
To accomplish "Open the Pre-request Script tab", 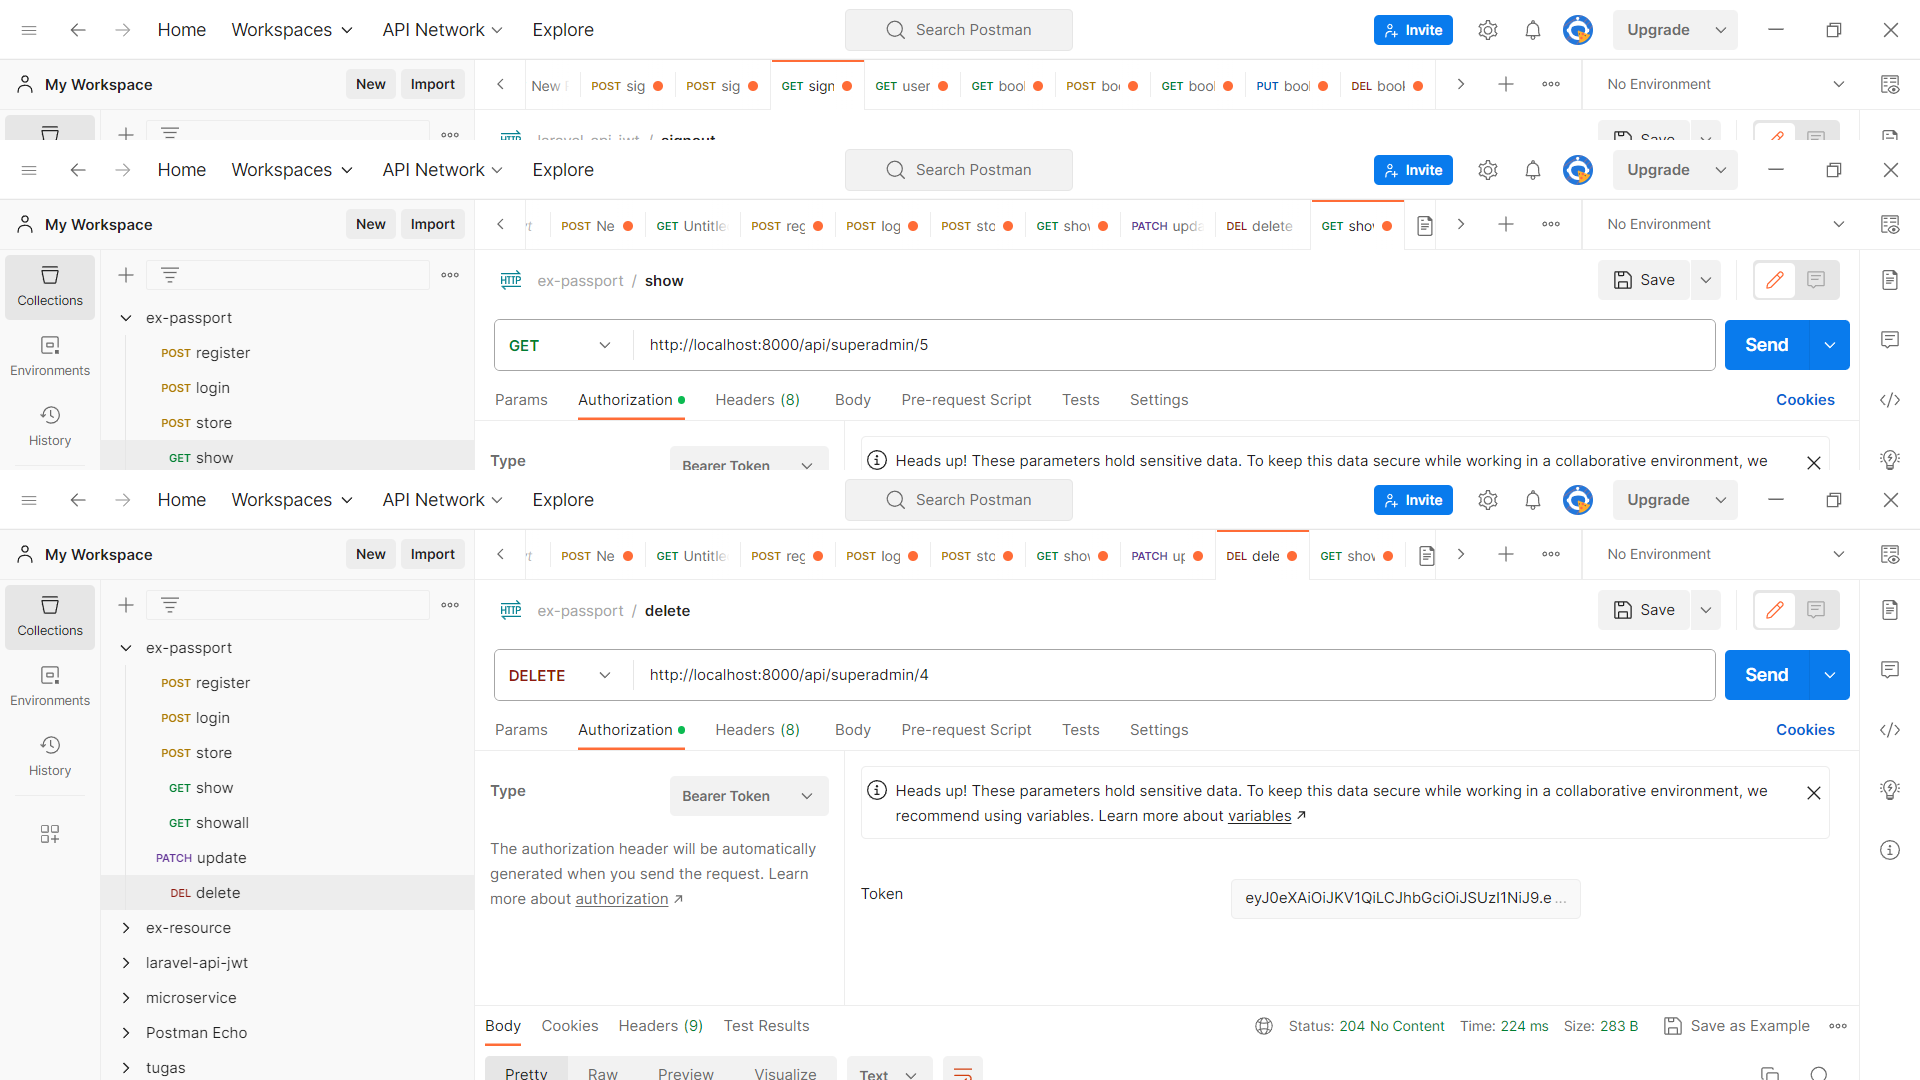I will (x=965, y=730).
